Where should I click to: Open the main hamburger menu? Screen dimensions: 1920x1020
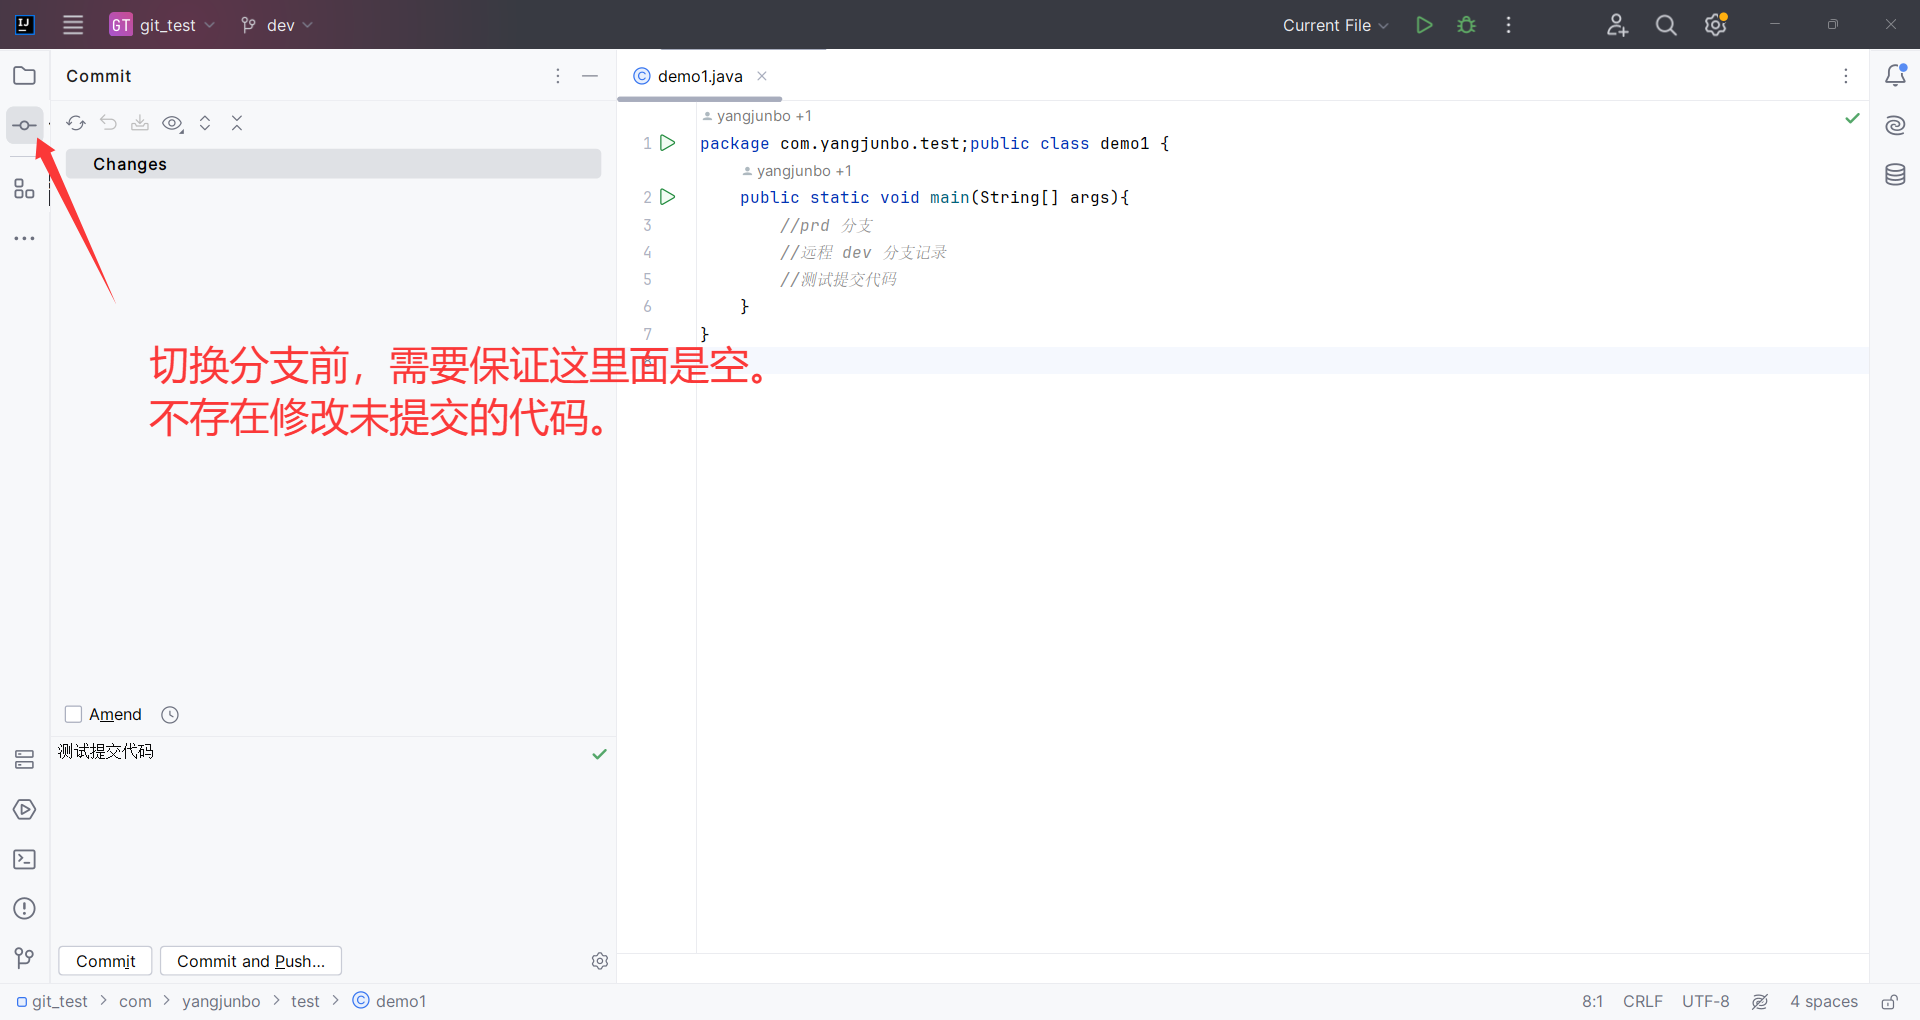point(72,24)
